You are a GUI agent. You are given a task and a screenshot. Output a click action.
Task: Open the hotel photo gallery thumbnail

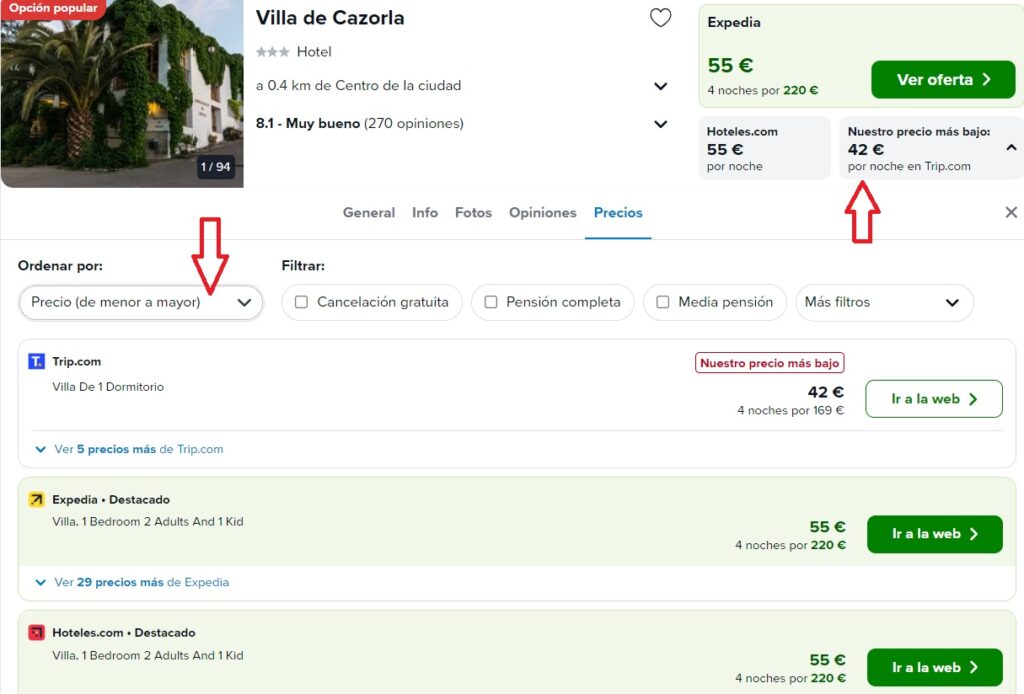(122, 94)
